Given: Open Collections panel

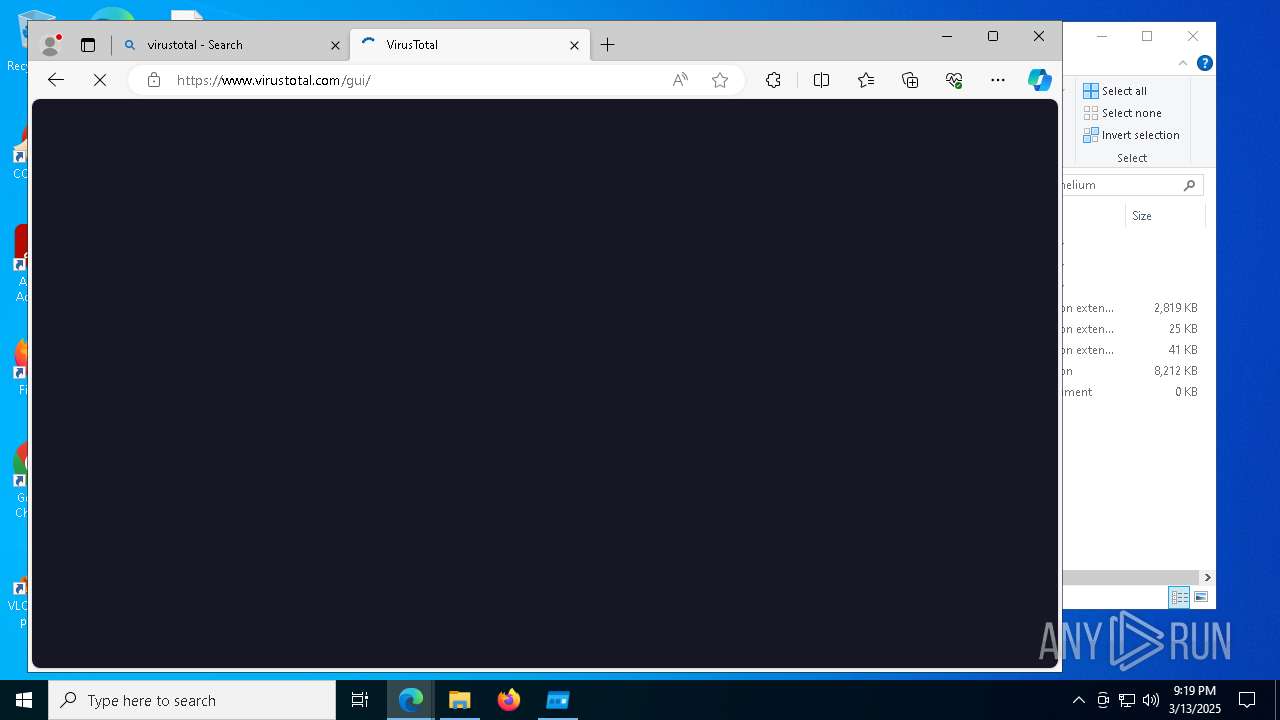Looking at the screenshot, I should pyautogui.click(x=910, y=80).
